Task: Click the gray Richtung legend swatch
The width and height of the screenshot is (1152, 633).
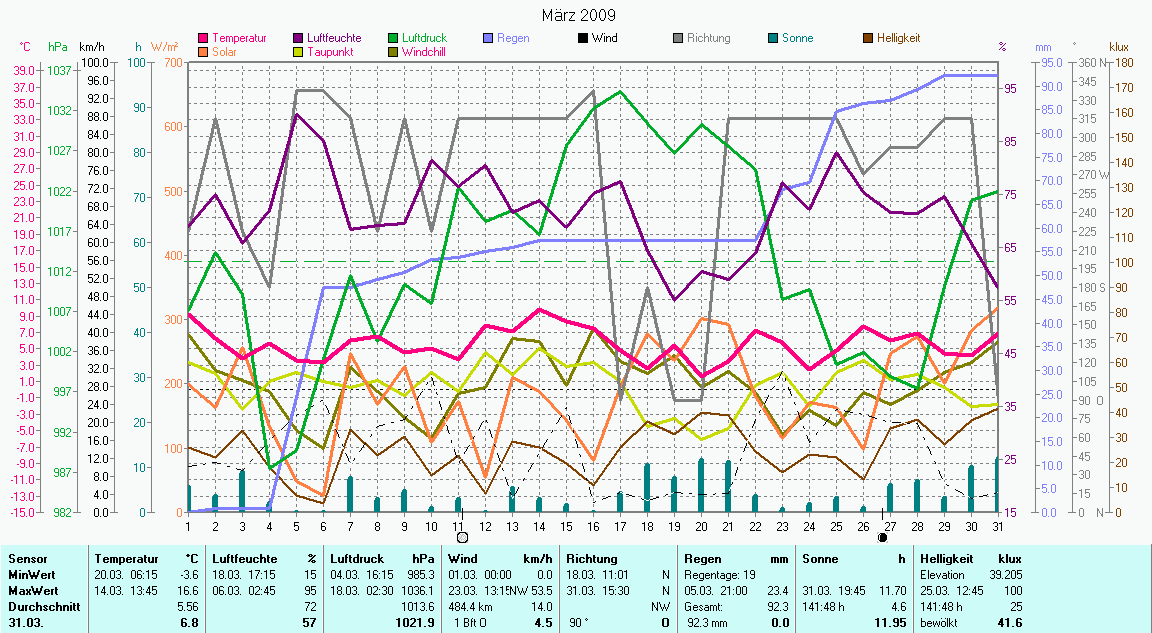Action: (x=677, y=38)
